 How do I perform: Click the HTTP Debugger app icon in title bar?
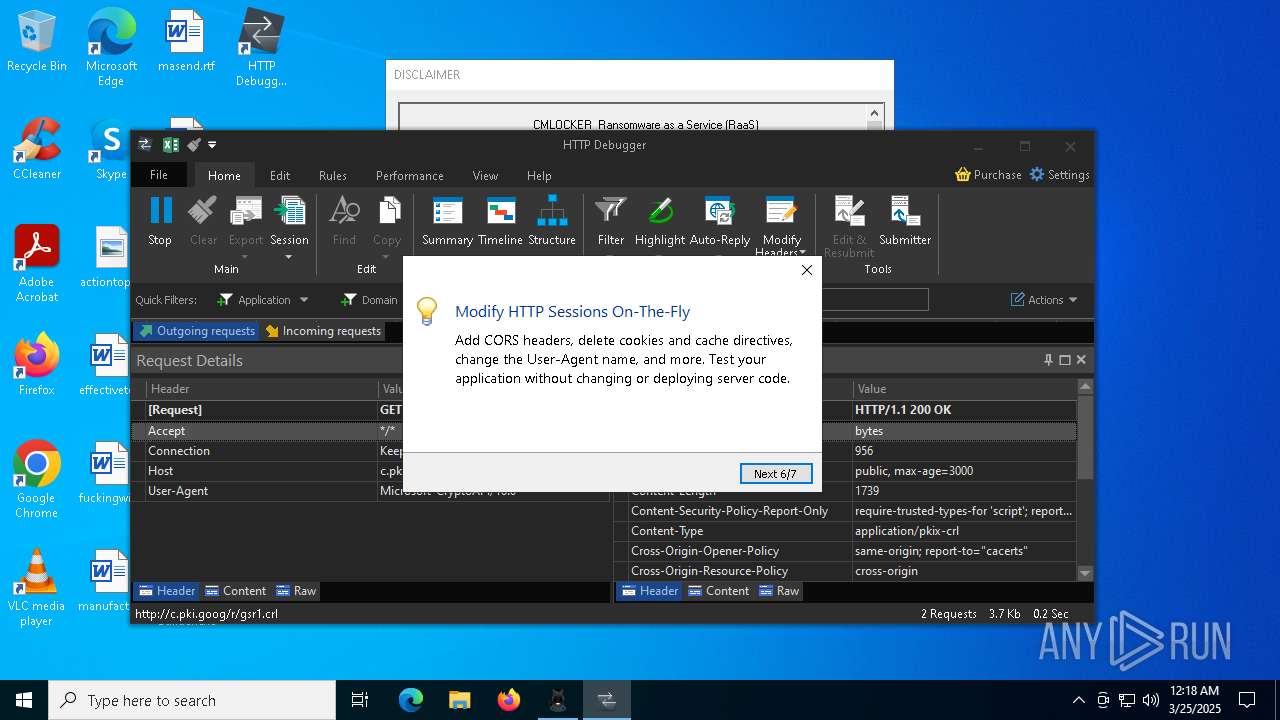coord(145,145)
